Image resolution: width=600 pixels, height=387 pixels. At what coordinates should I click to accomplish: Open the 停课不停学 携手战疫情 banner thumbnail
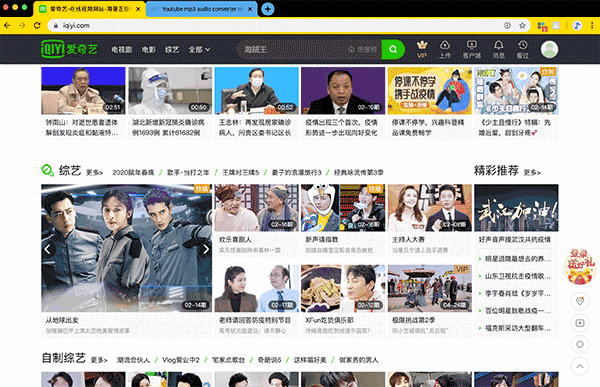coord(430,91)
